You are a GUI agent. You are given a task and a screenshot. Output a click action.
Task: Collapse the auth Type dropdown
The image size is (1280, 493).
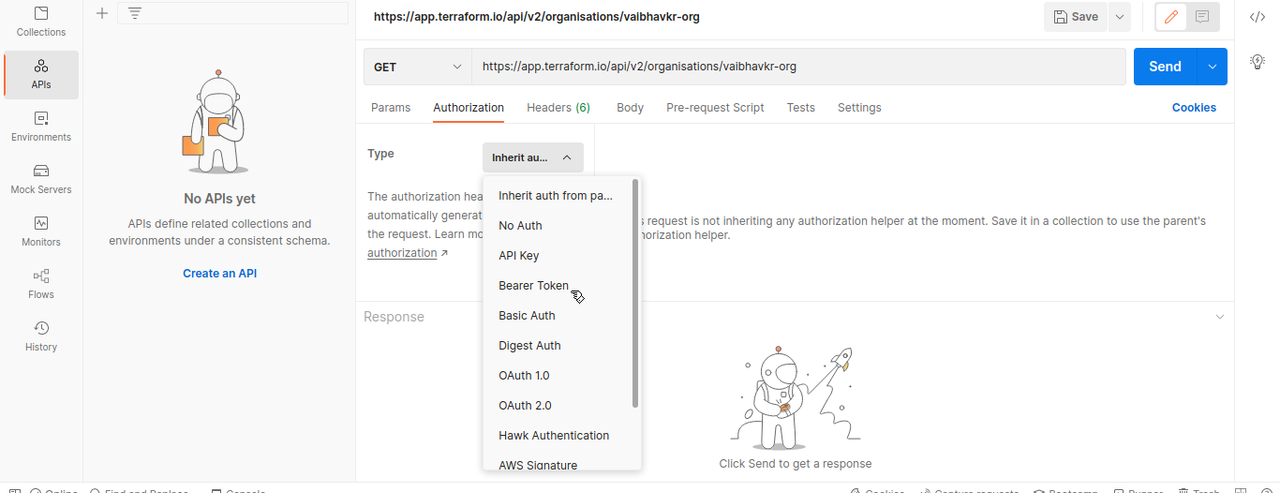(x=533, y=158)
